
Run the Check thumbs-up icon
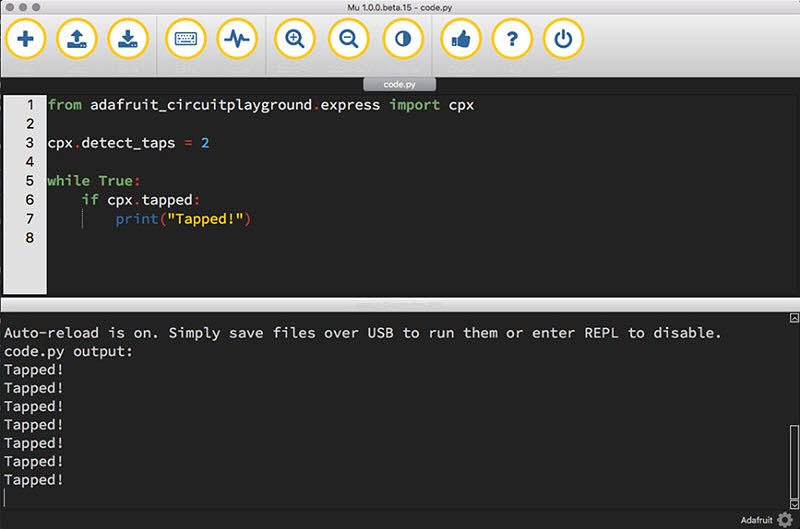[x=461, y=40]
